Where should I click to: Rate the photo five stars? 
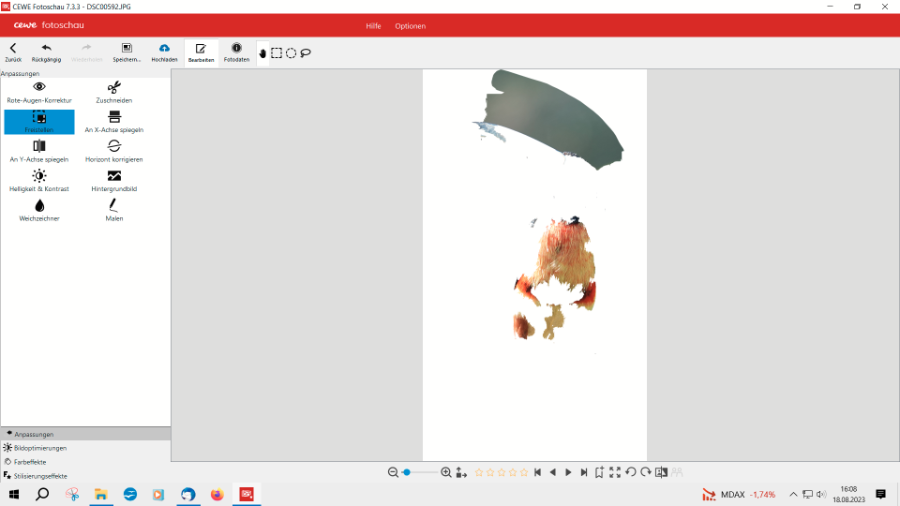coord(524,472)
